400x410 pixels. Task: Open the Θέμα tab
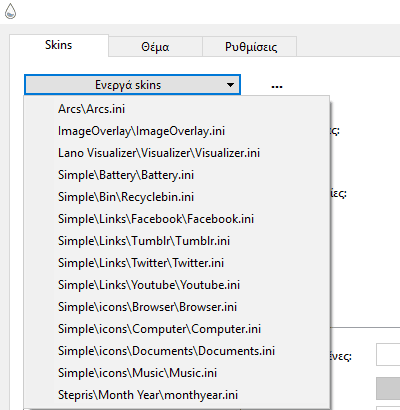tap(155, 47)
